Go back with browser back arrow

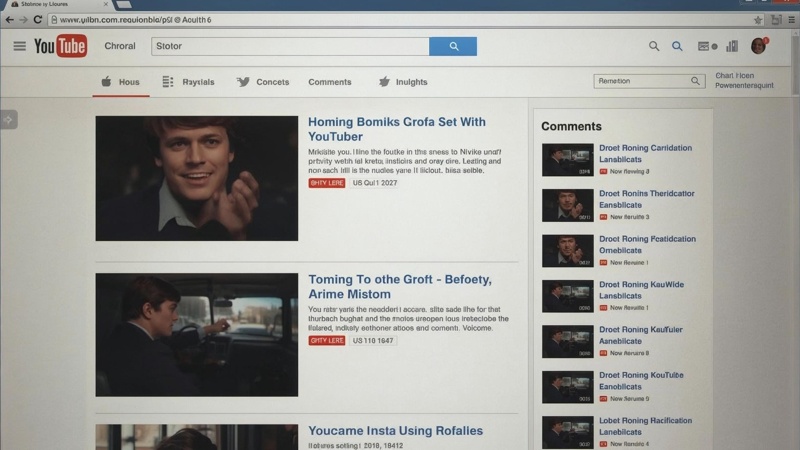coord(10,19)
